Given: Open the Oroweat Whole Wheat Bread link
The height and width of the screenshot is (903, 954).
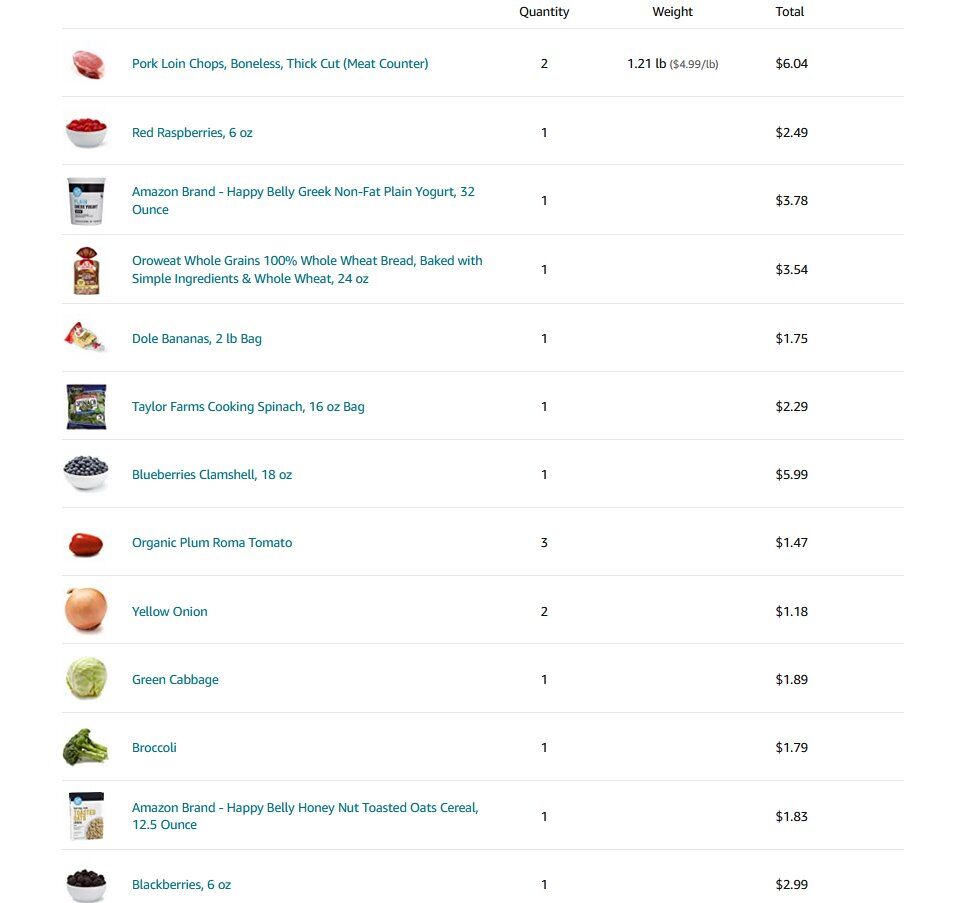Looking at the screenshot, I should pyautogui.click(x=306, y=270).
